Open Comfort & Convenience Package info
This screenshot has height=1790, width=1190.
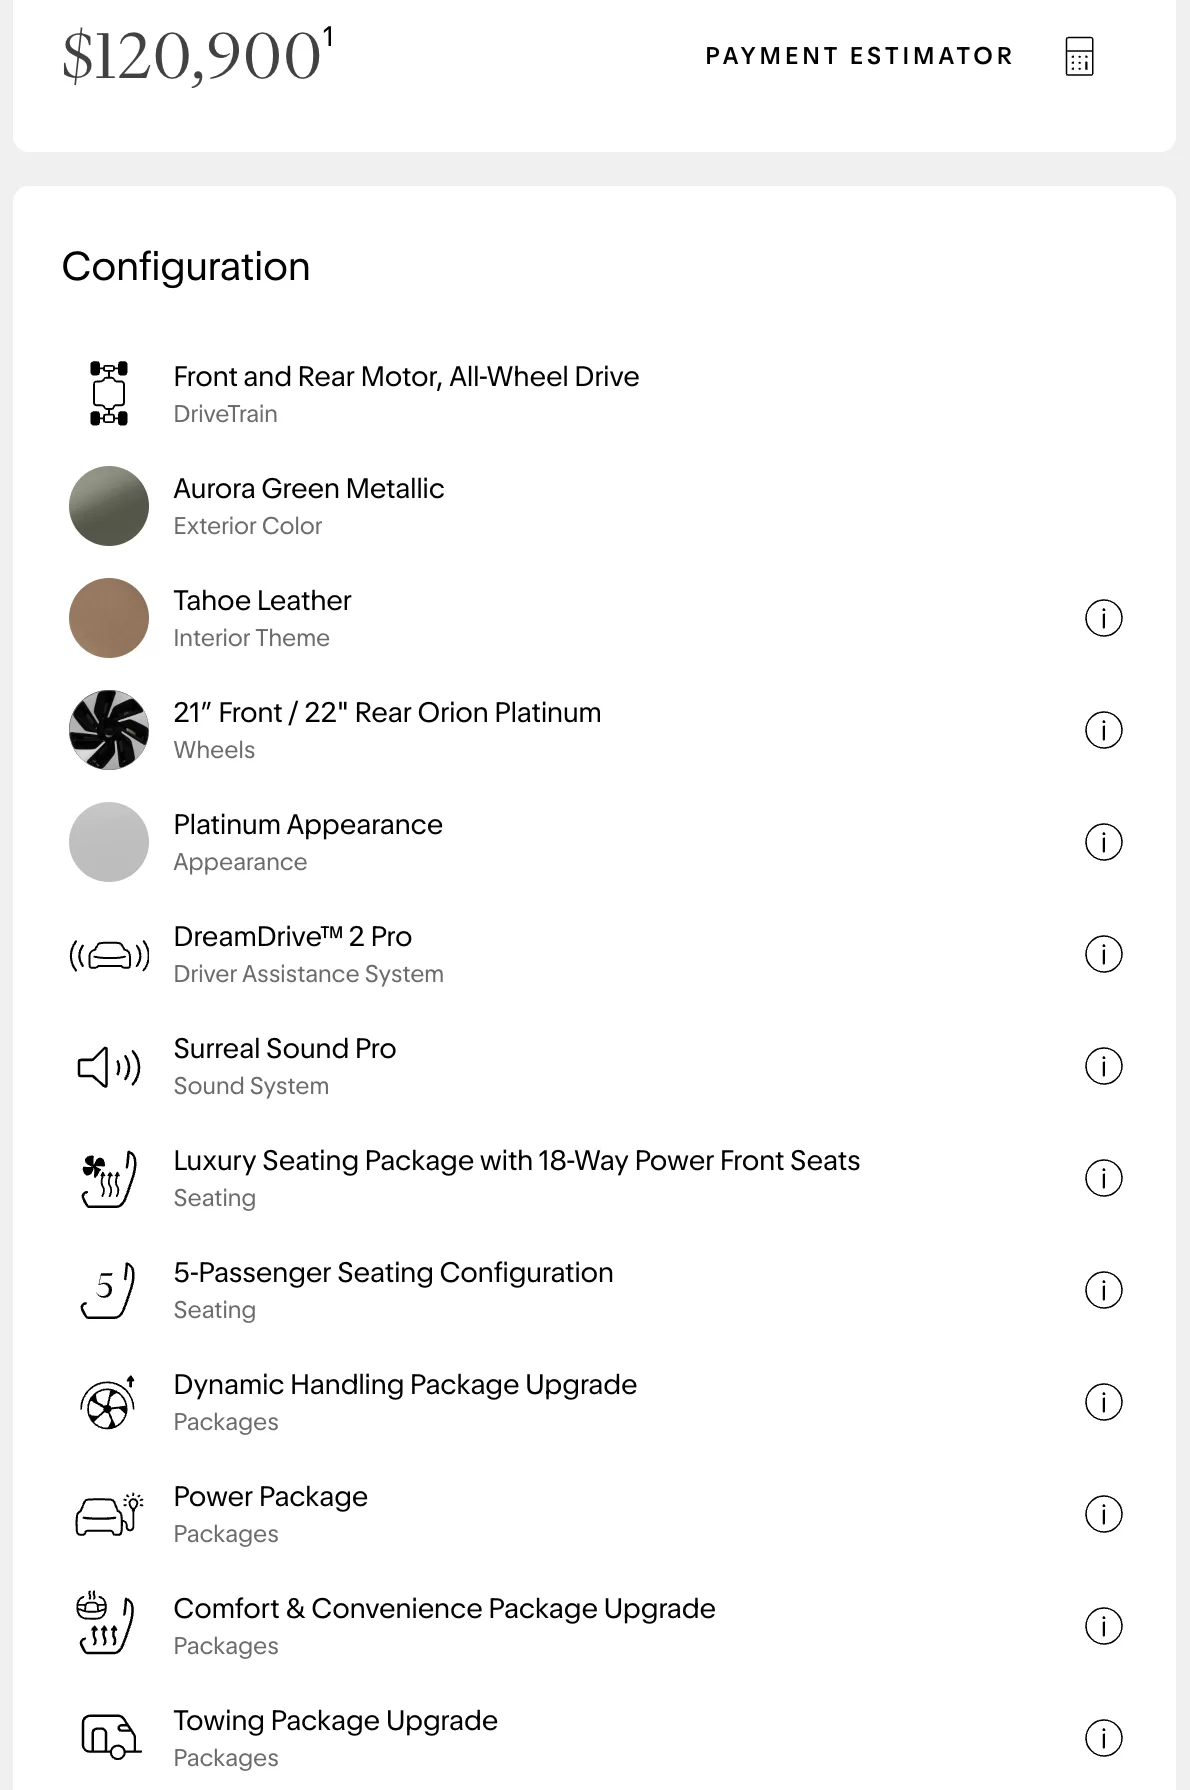(x=1103, y=1626)
